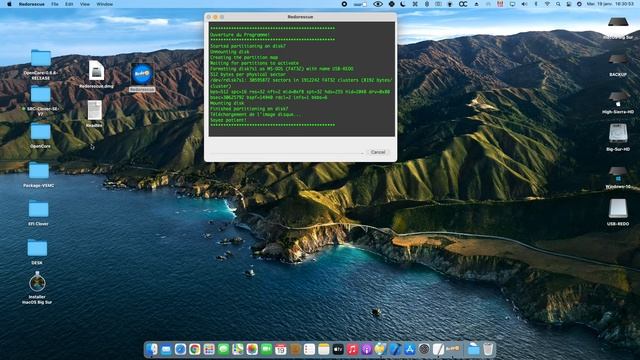Click the download progress bar in Redorescue window
Viewport: 640px width, 360px height.
pos(286,153)
